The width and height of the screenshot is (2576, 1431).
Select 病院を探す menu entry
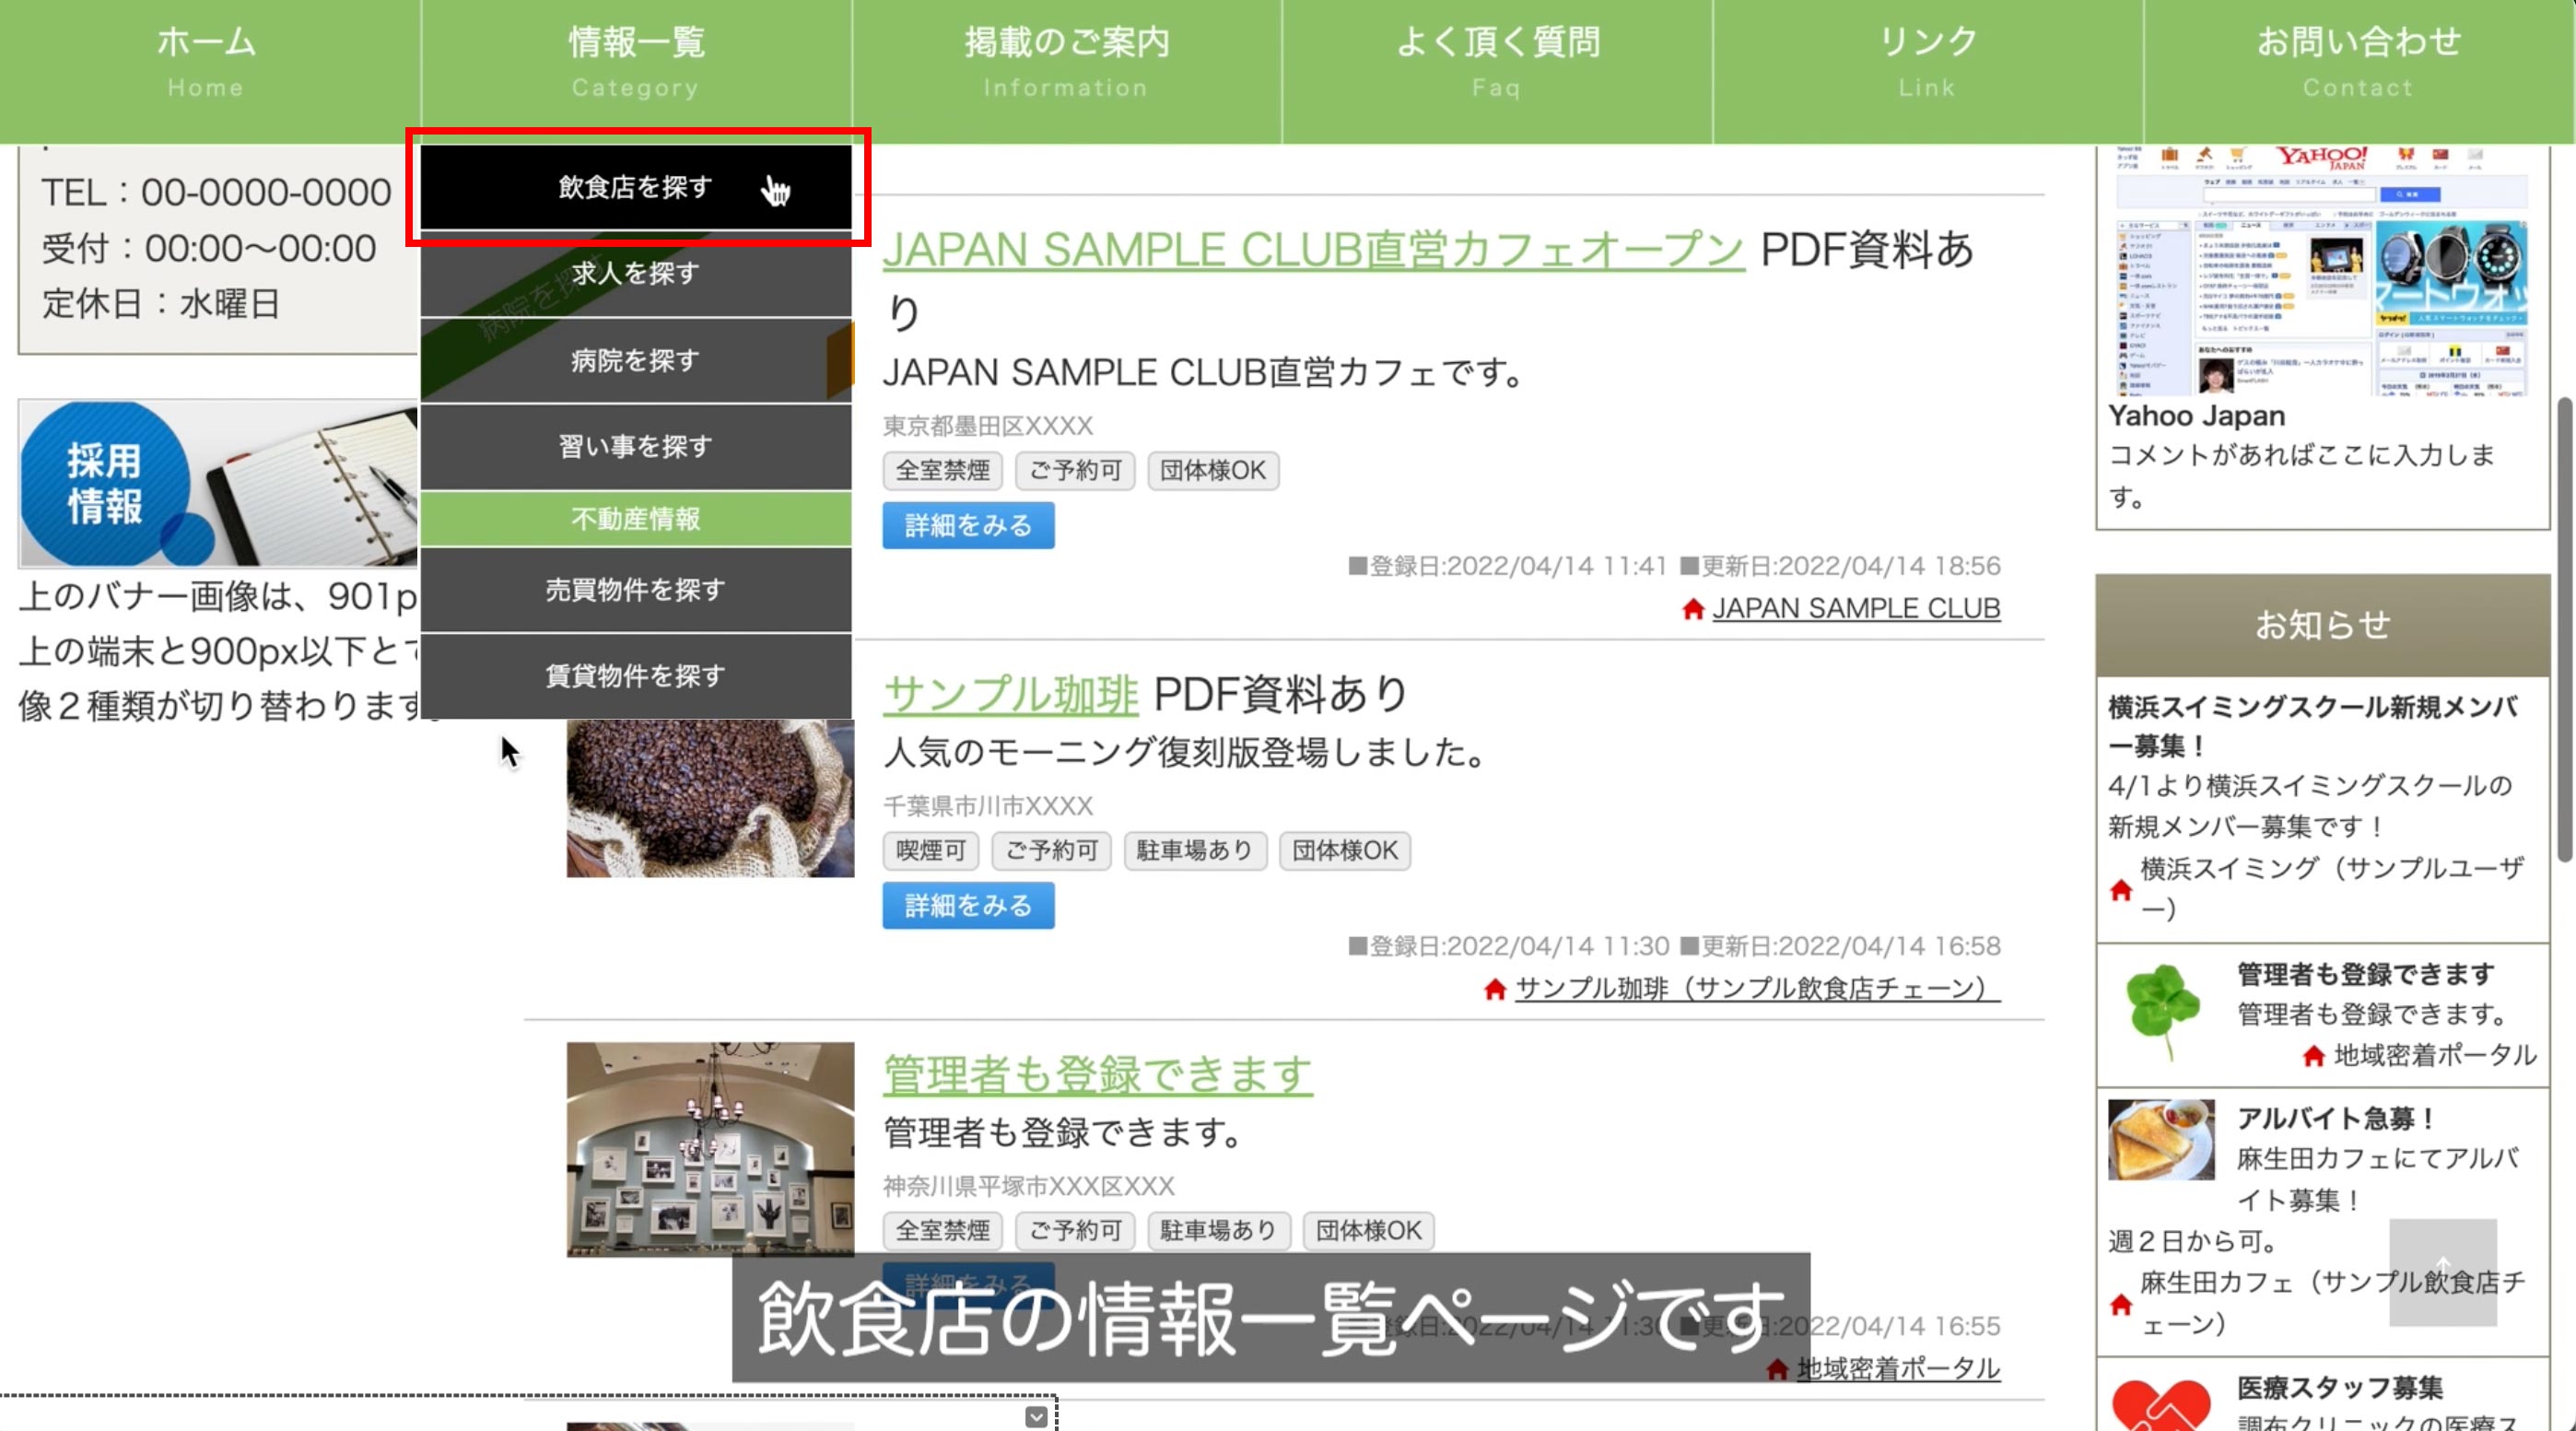click(x=636, y=360)
